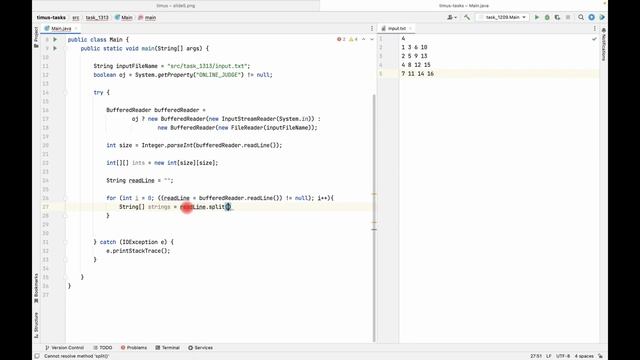Screen dimensions: 640x360
Task: Collapse the try block fold marker
Action: [x=65, y=93]
